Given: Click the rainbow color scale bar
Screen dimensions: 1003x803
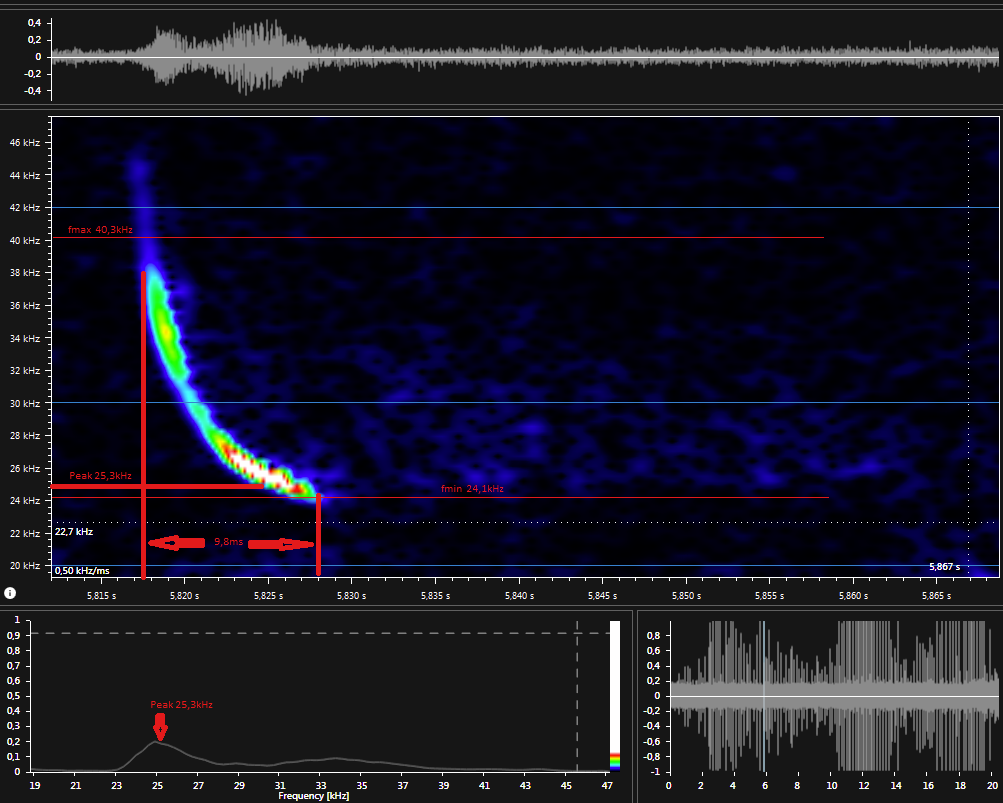Looking at the screenshot, I should point(614,760).
